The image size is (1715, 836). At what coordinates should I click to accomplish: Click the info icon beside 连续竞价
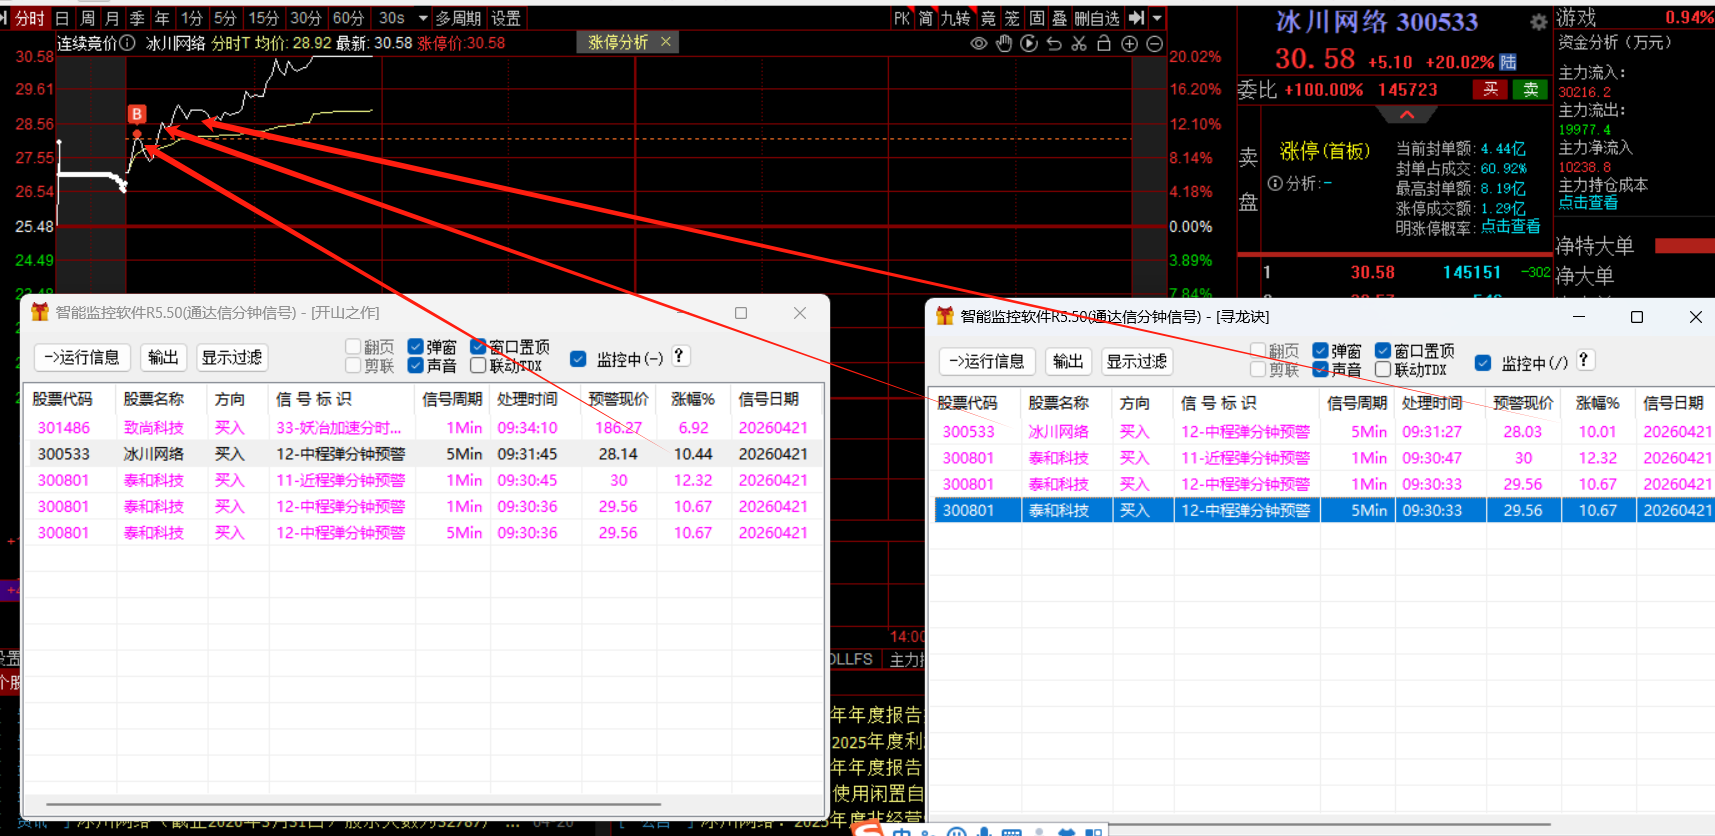(x=127, y=43)
